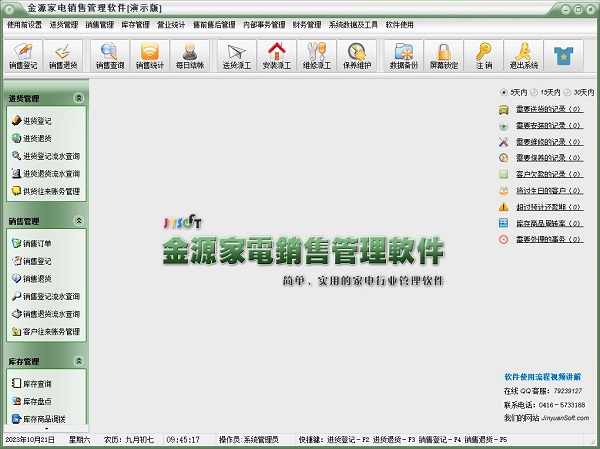
Task: Open 数据备份 from the toolbar
Action: tap(404, 55)
